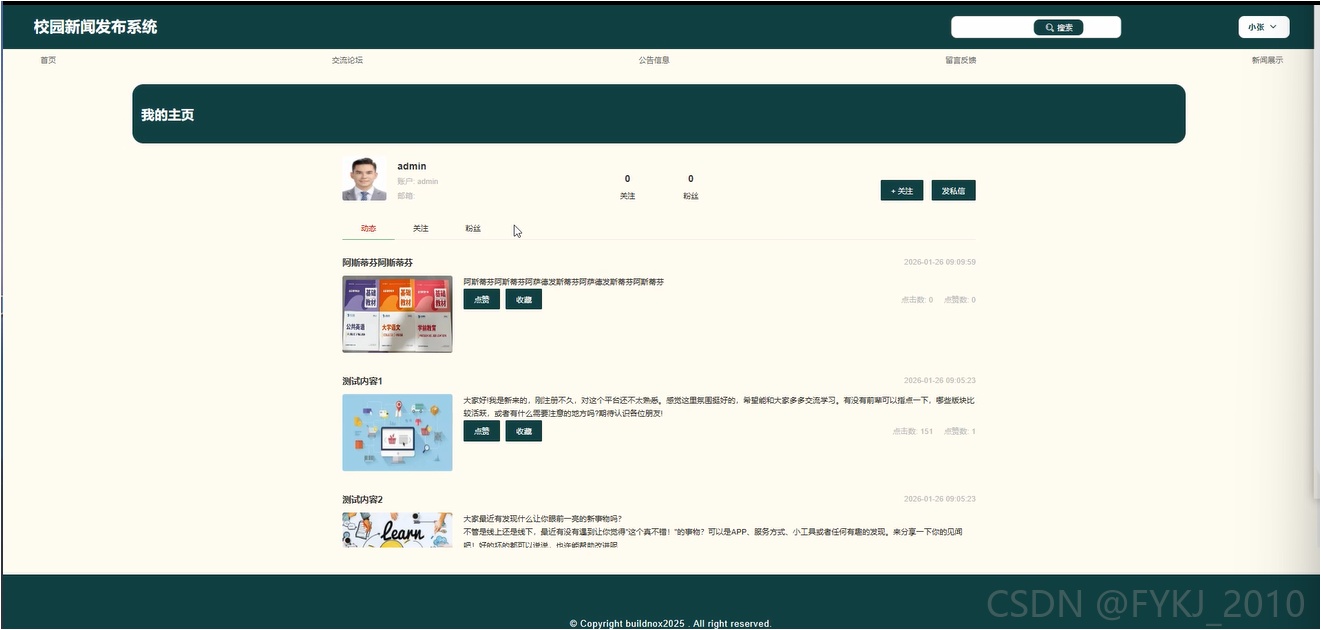Open 交流论坛 in the navigation bar
Viewport: 1321px width, 630px height.
(x=347, y=60)
